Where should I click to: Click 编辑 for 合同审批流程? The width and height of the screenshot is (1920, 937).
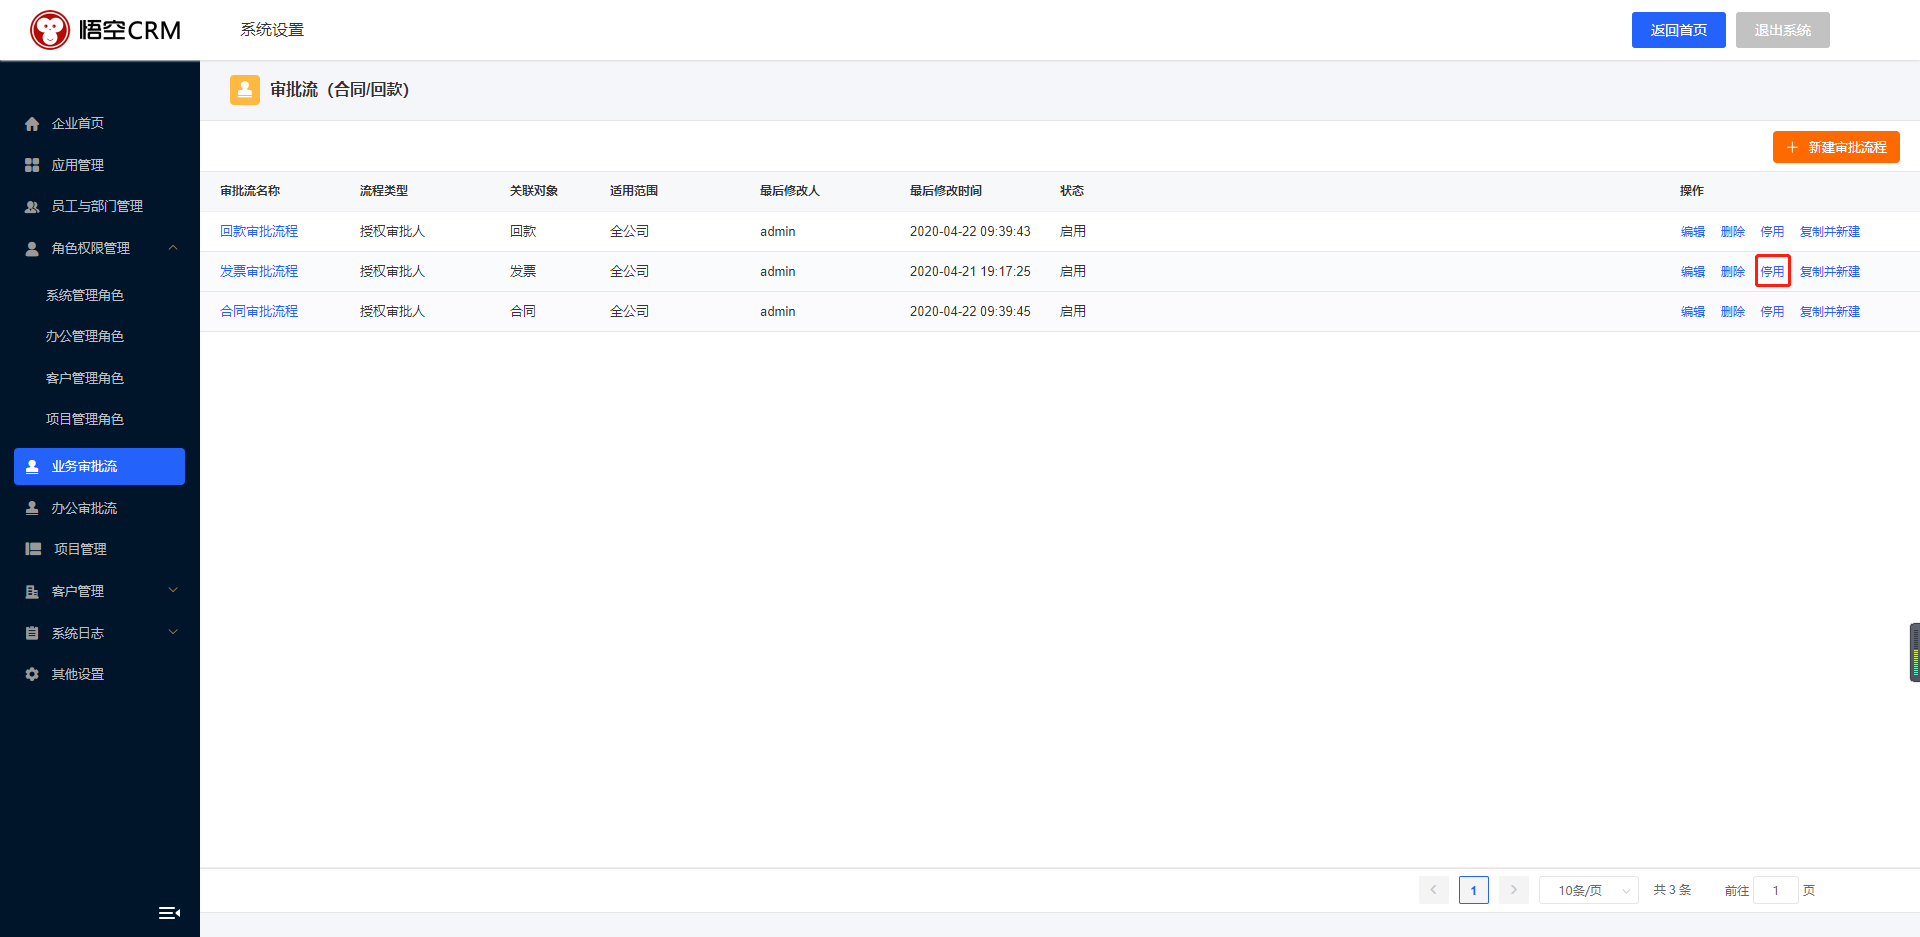pos(1693,311)
